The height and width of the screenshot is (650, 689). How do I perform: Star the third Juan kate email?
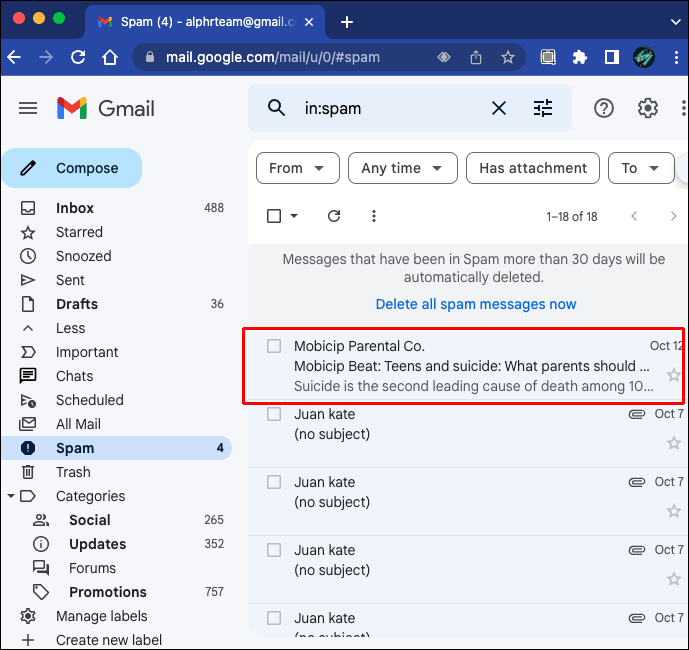[674, 579]
